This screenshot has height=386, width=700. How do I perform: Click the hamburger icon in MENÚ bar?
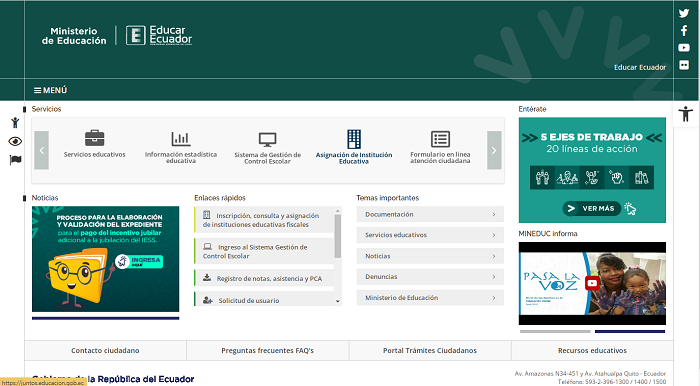38,90
